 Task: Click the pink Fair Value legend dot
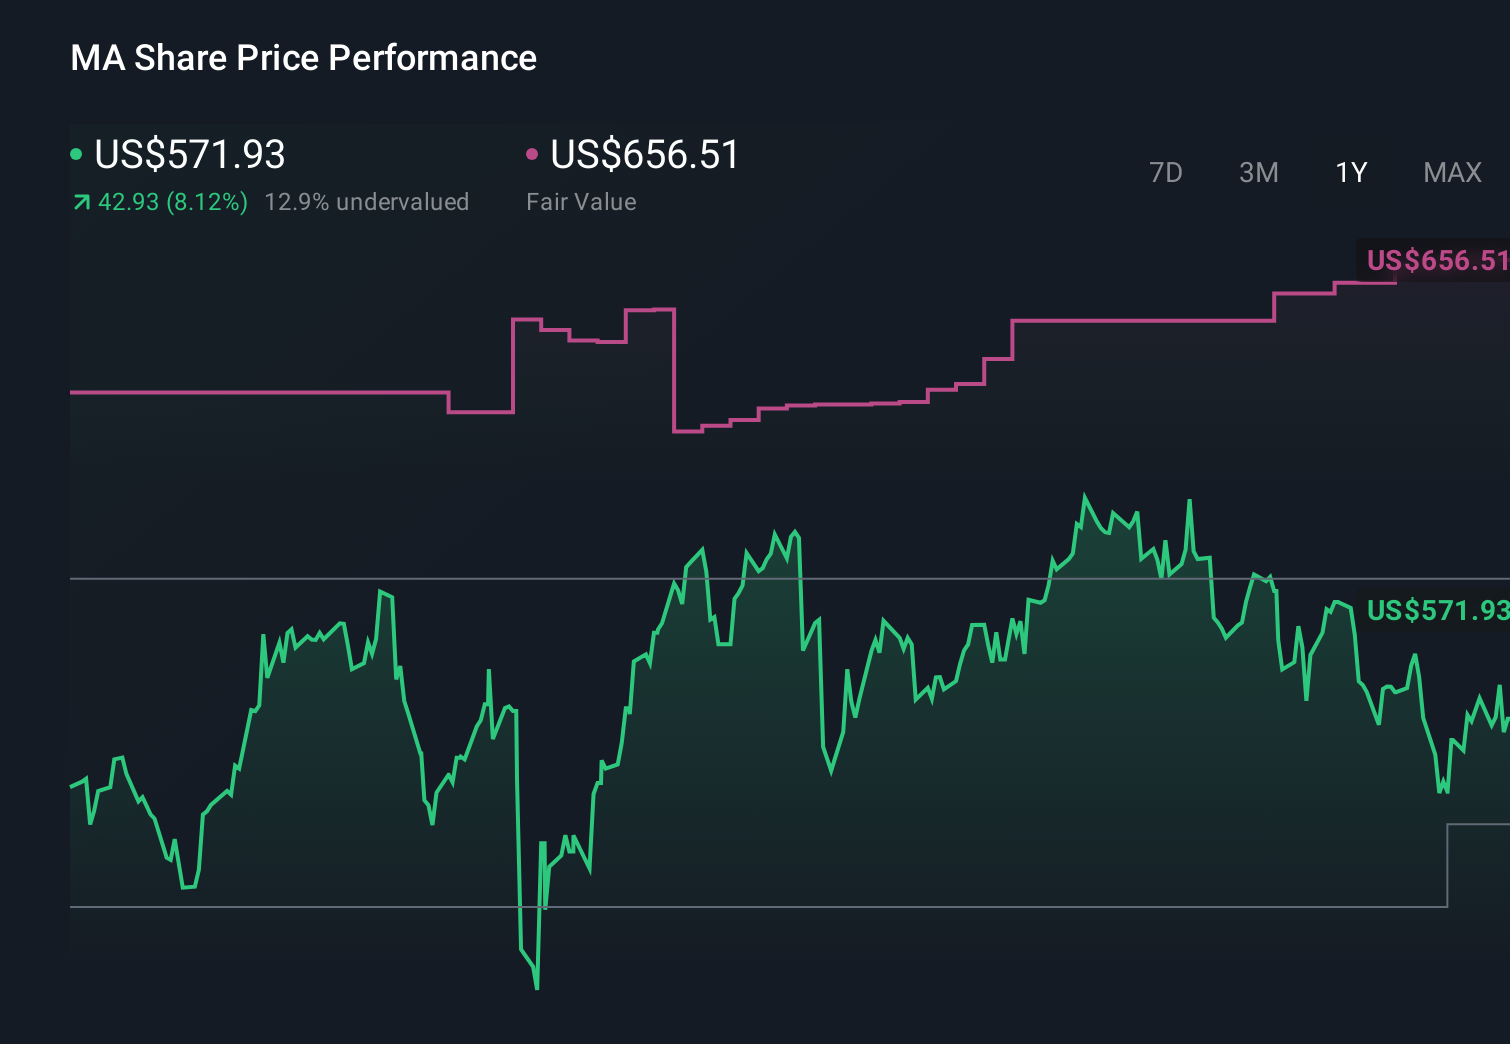[x=532, y=153]
